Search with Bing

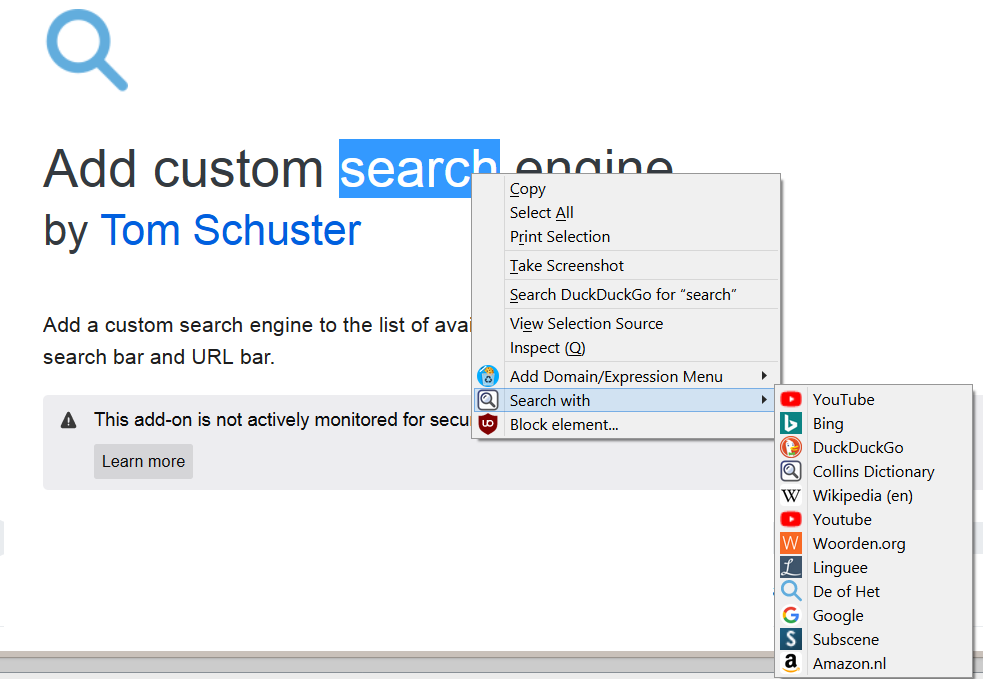click(874, 423)
